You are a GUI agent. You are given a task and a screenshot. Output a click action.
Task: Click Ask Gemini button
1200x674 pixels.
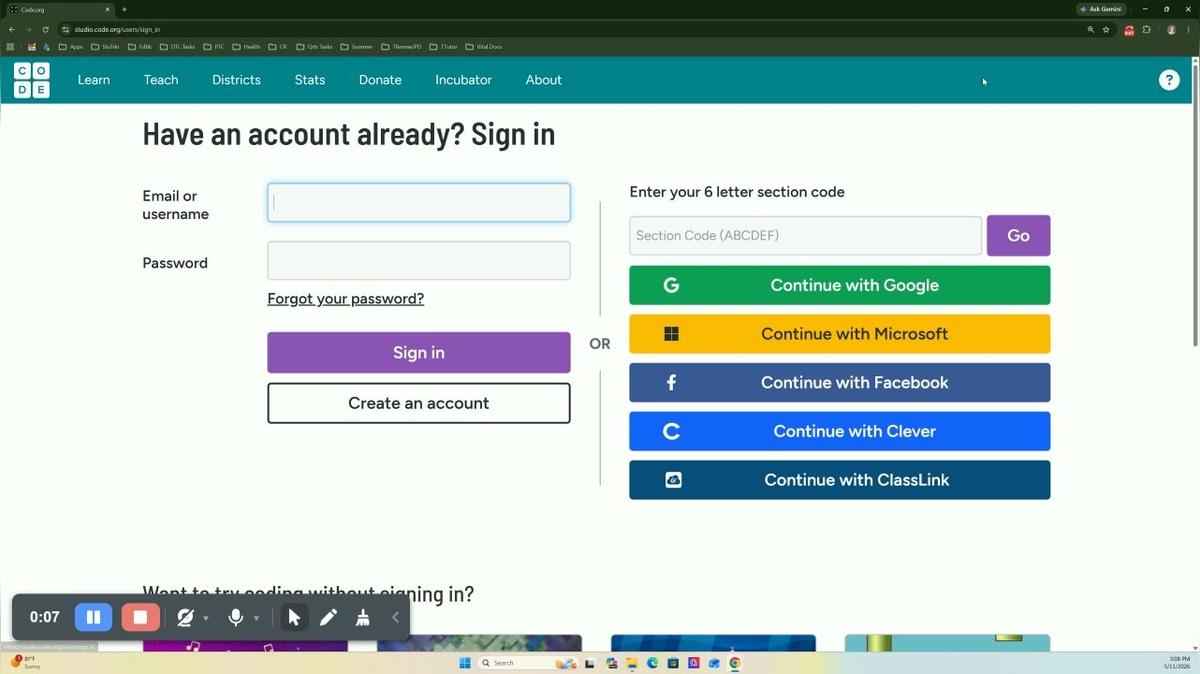click(x=1101, y=9)
